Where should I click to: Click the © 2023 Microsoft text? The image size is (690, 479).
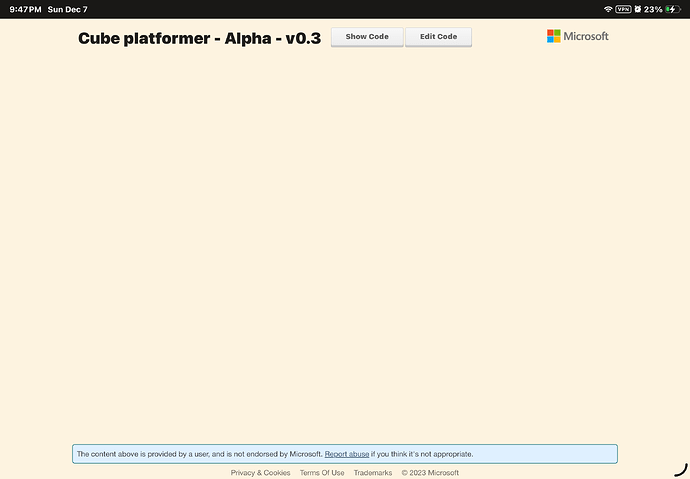pyautogui.click(x=430, y=473)
